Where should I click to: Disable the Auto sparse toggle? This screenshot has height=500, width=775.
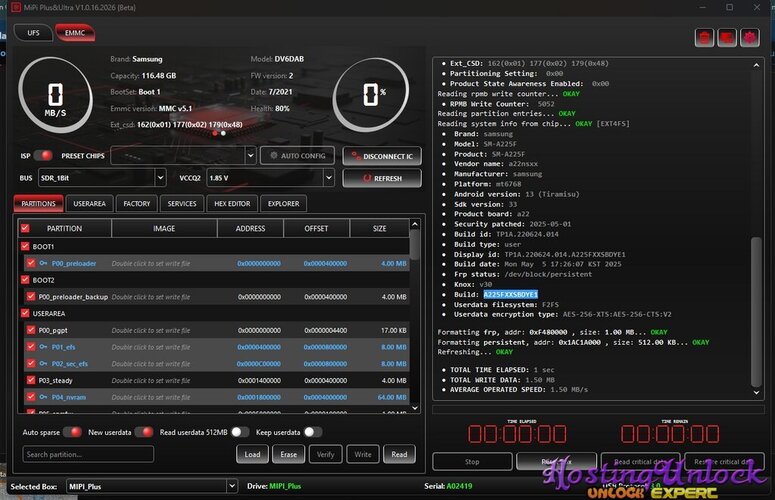coord(73,432)
